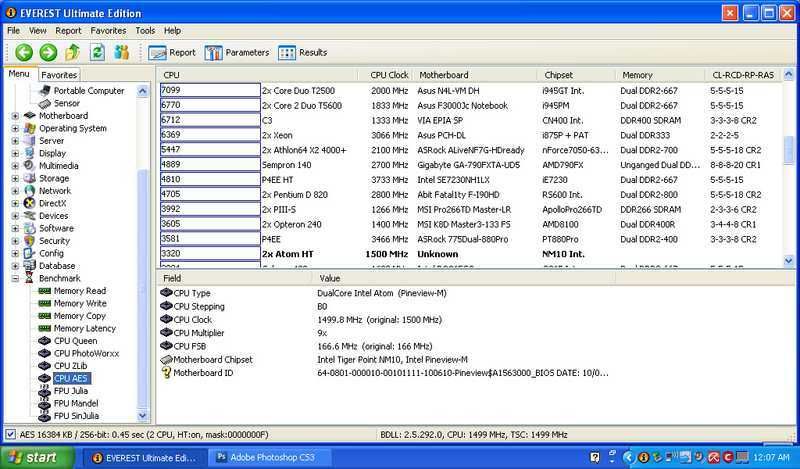Expand the Operating System tree node
The height and width of the screenshot is (469, 800).
[15, 129]
